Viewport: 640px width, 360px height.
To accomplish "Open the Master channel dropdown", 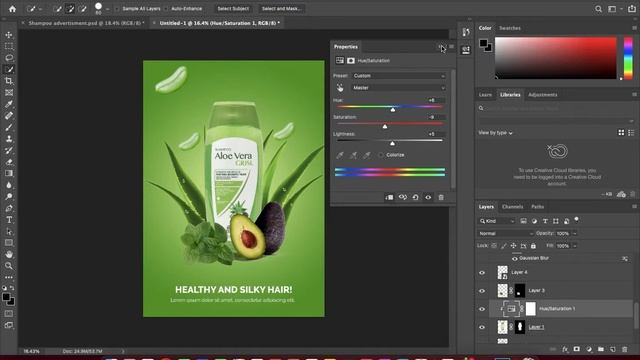I will tap(399, 88).
